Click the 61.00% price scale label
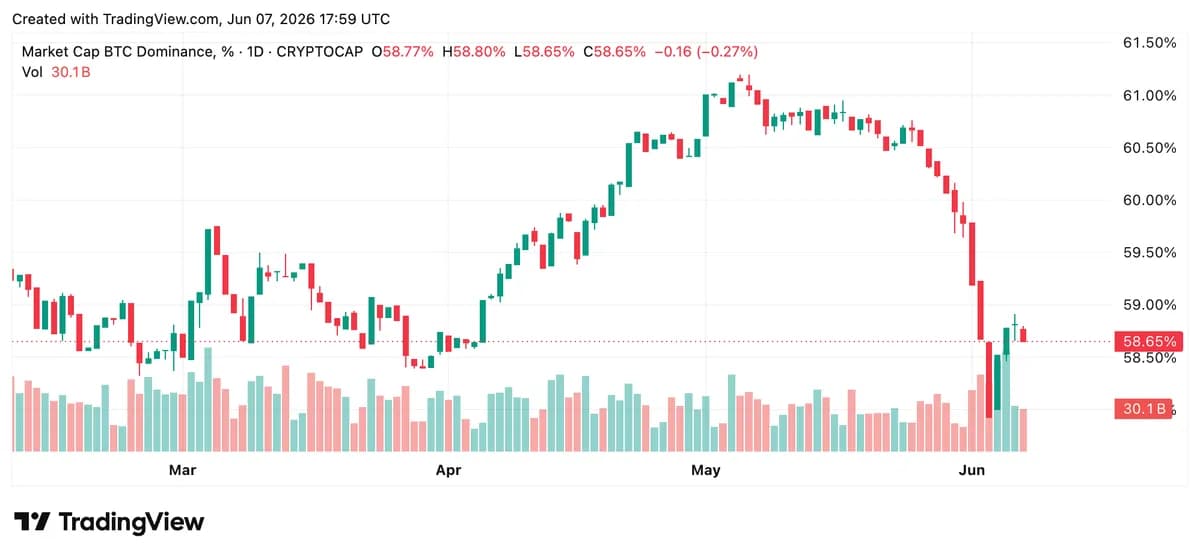Screen dimensions: 1200x558 click(1148, 96)
